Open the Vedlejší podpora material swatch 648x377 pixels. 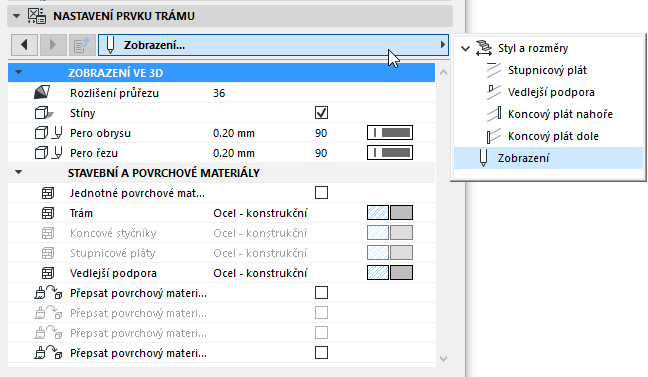390,272
